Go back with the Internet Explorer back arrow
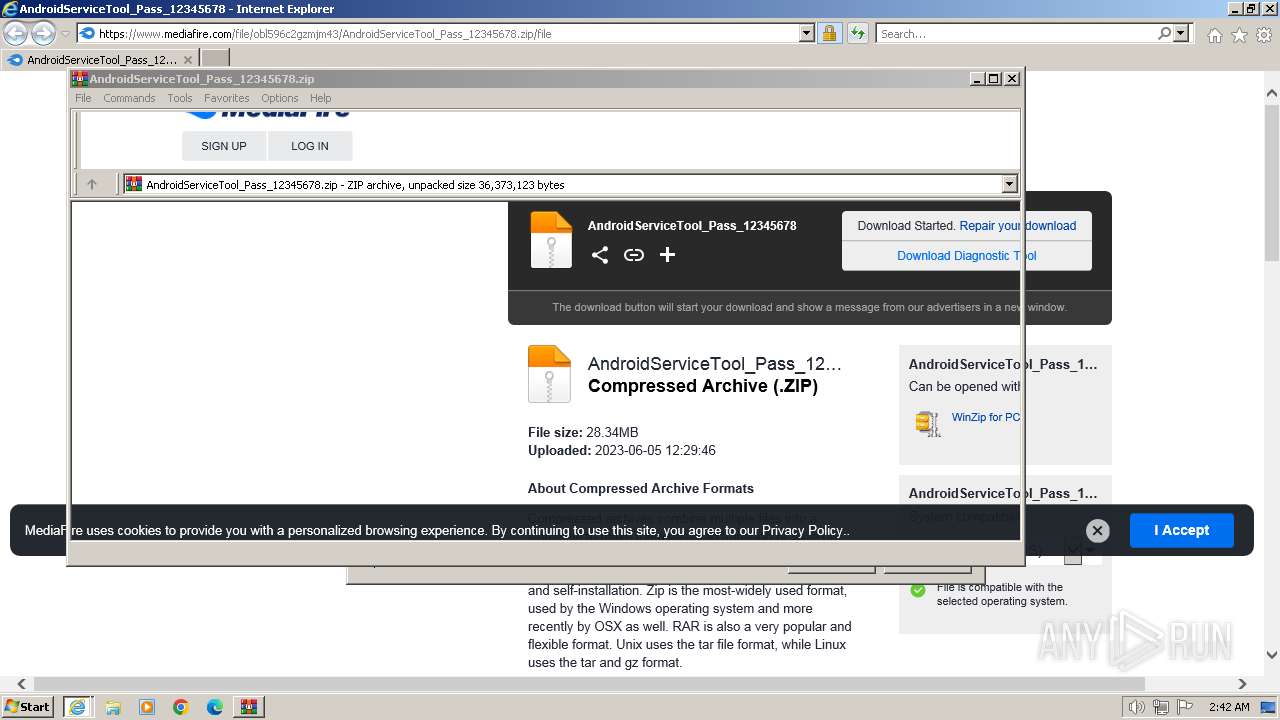1280x720 pixels. coord(16,33)
